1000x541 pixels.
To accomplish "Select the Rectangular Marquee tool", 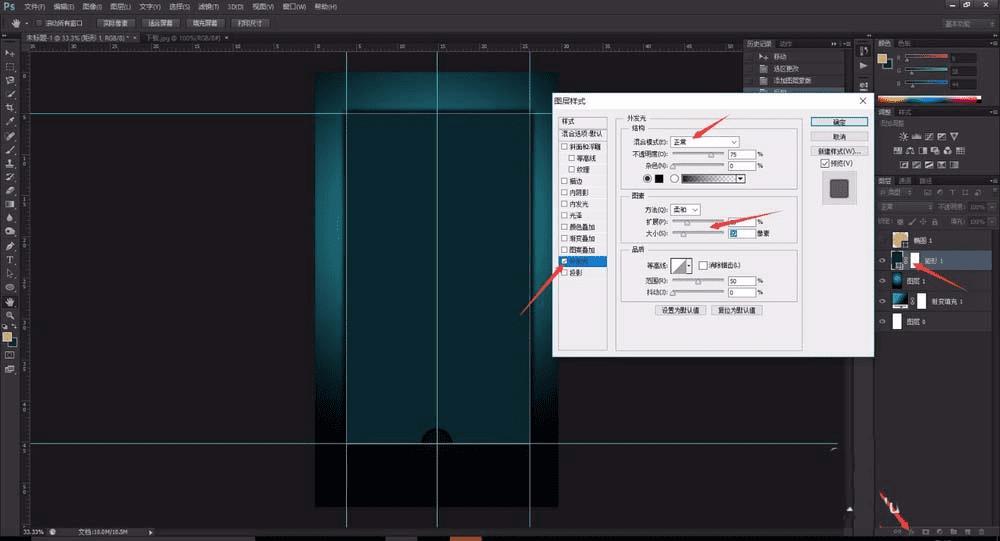I will pyautogui.click(x=10, y=66).
